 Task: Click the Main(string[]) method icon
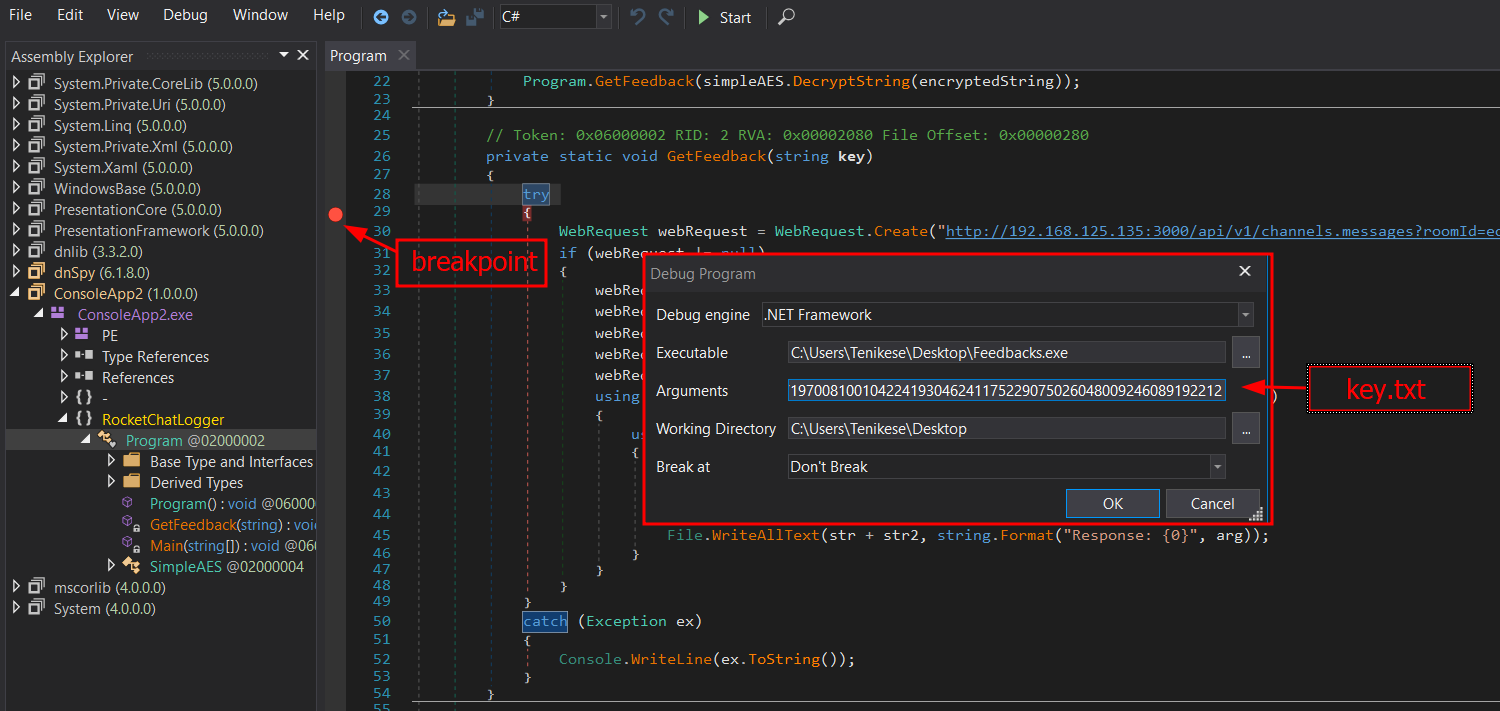coord(130,545)
